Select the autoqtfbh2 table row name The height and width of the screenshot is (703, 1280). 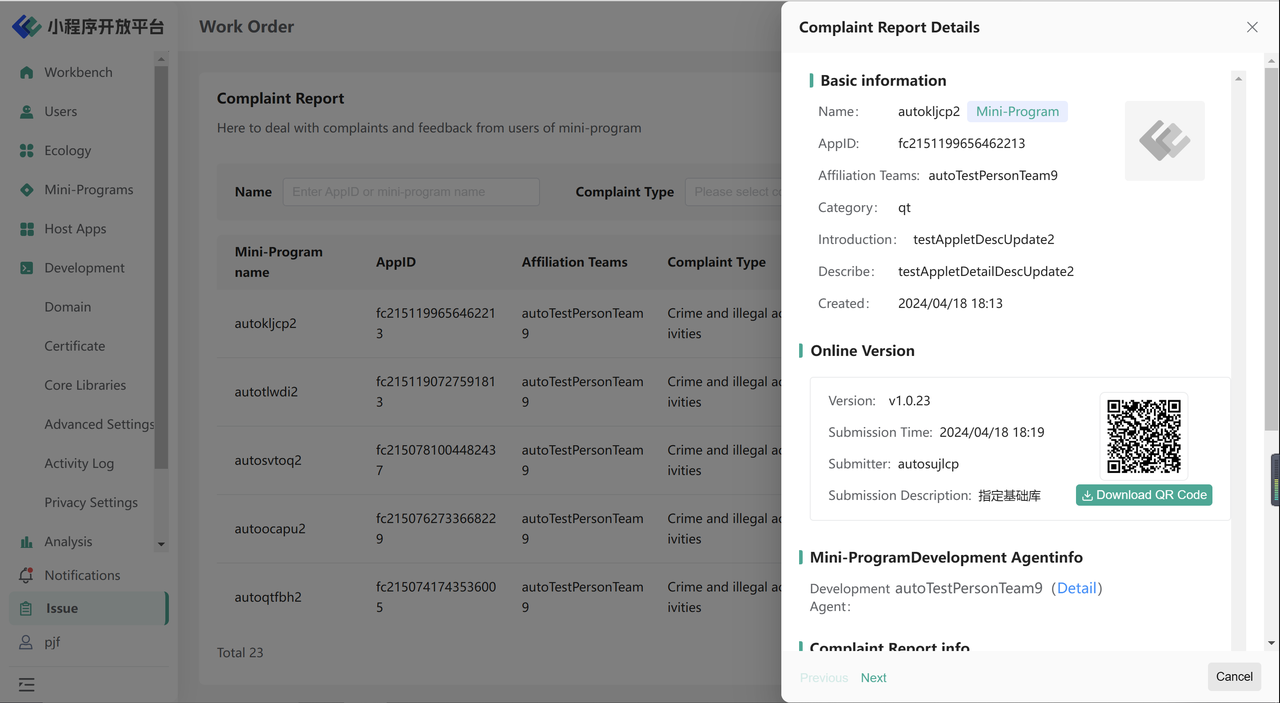[268, 598]
